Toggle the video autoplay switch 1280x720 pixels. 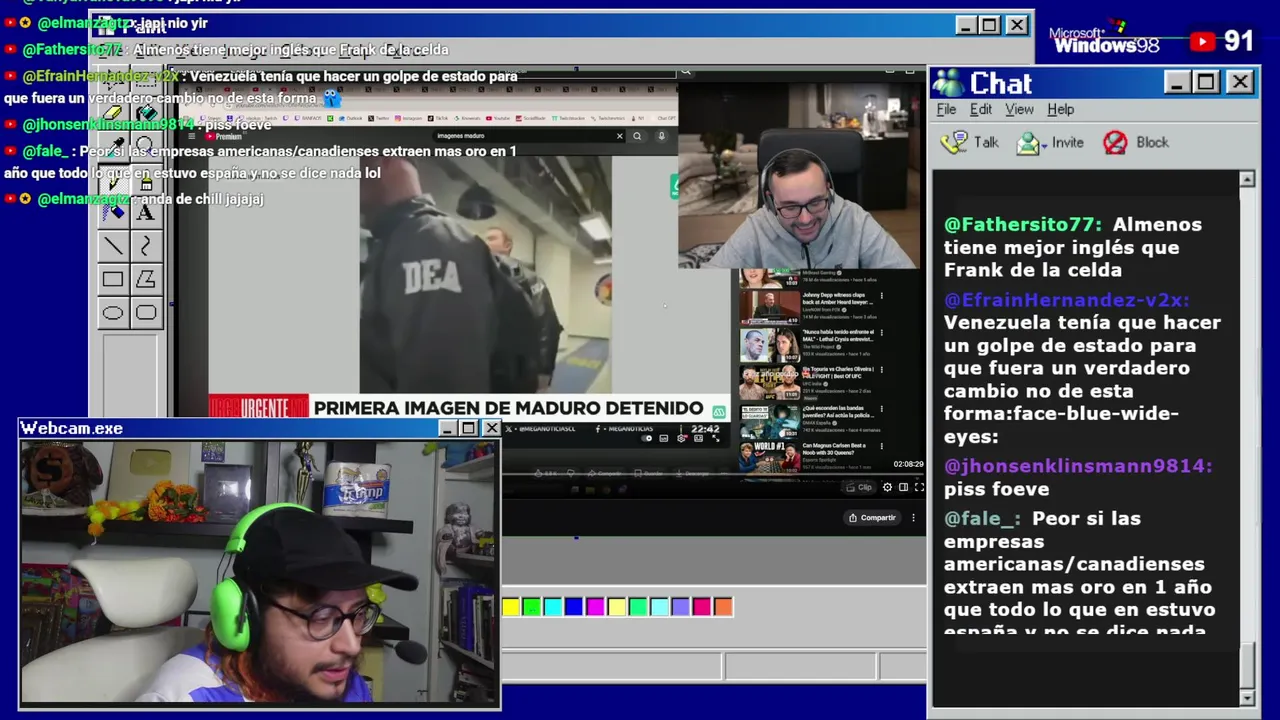pos(647,438)
